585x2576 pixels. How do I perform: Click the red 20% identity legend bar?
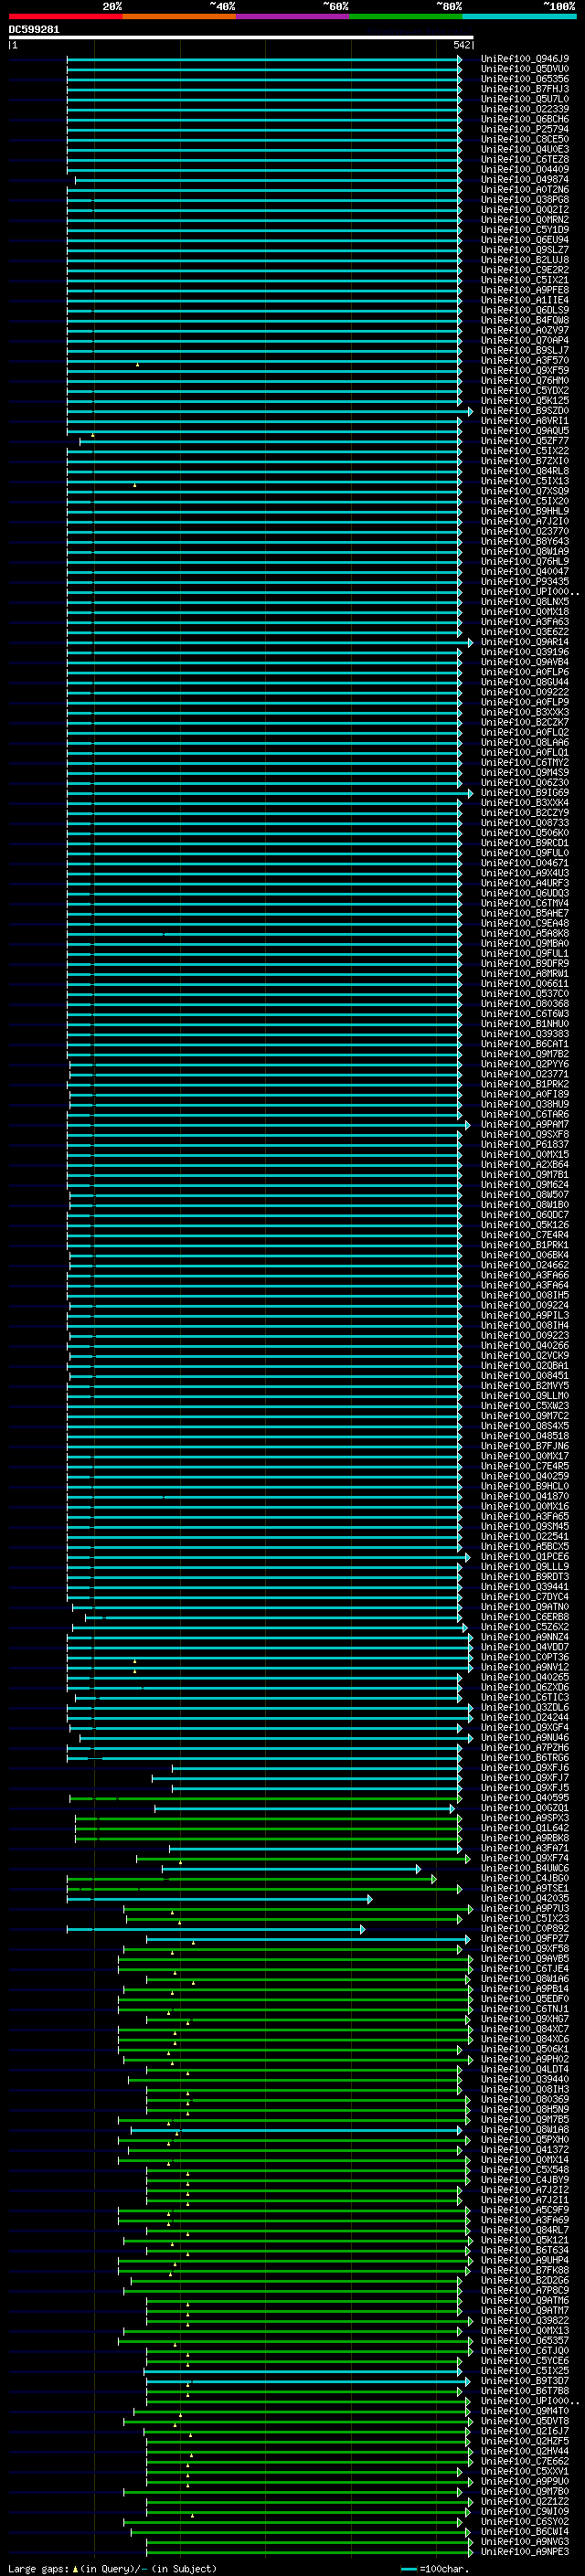(66, 16)
